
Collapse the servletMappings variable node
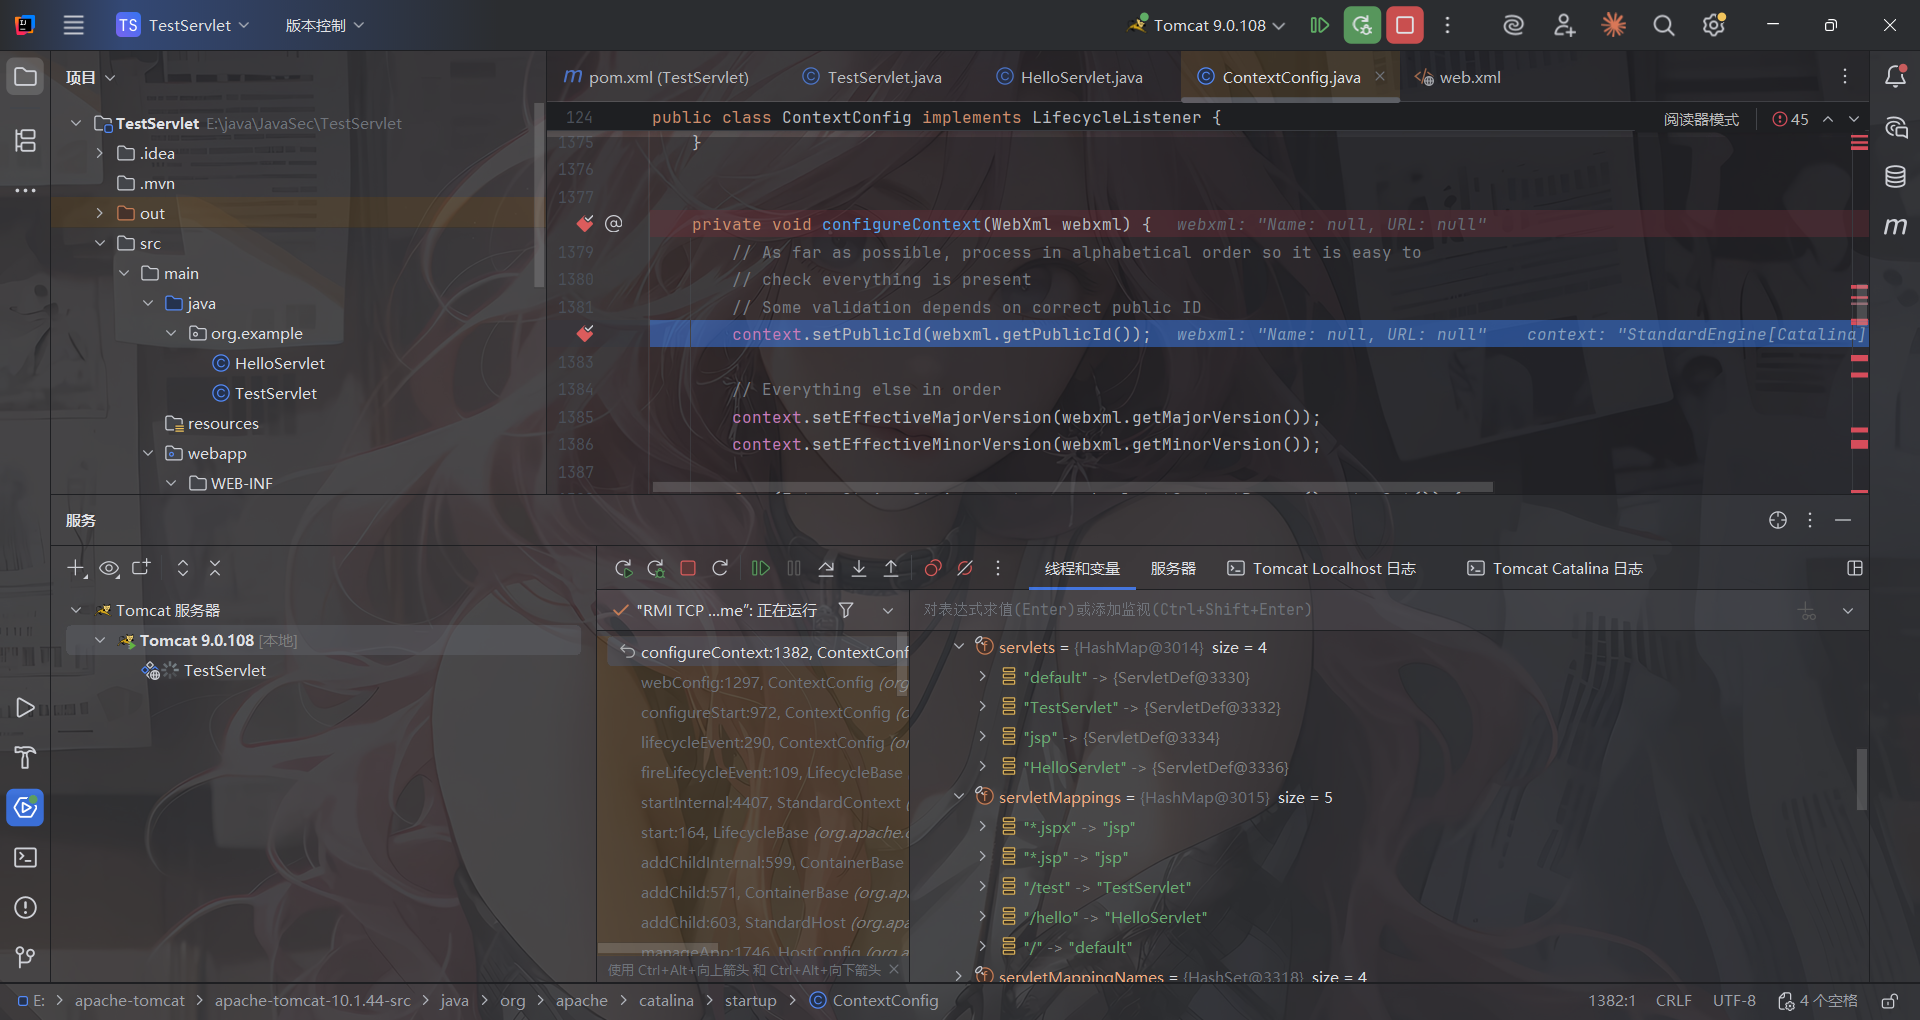pyautogui.click(x=959, y=797)
